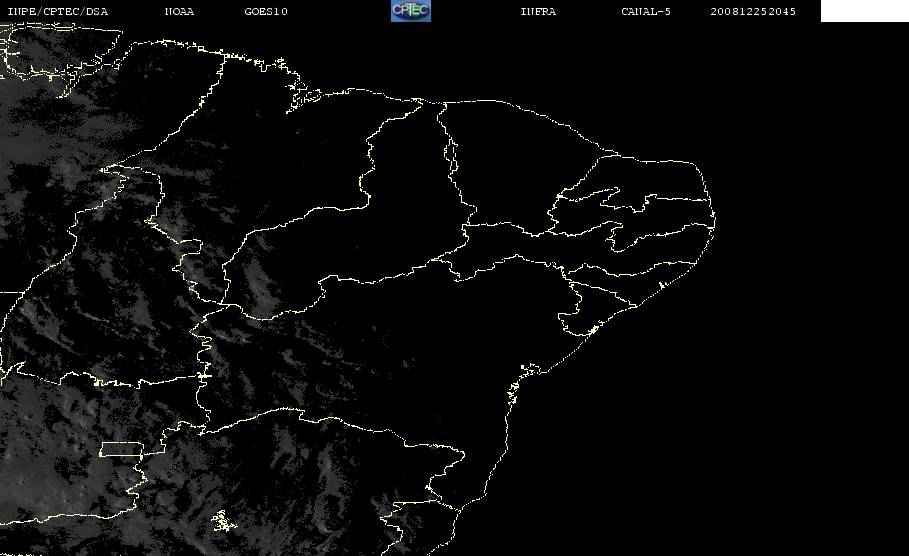Click the INPE/CPTEC/DSA header label
This screenshot has height=556, width=909.
(58, 11)
